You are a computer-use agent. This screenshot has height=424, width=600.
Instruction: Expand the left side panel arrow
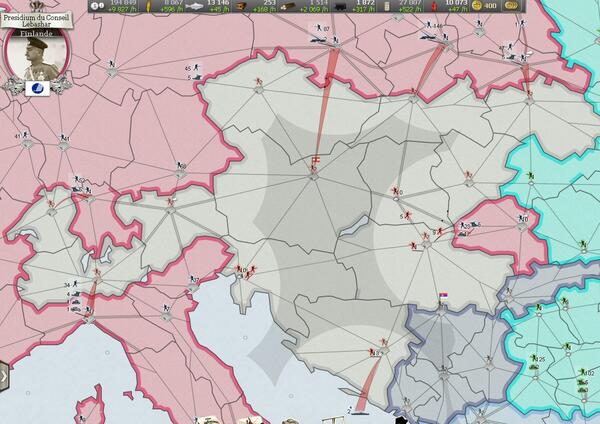[3, 376]
